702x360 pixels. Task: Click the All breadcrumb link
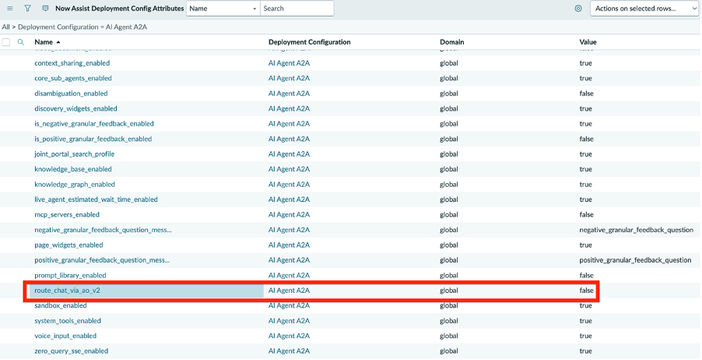coord(5,27)
